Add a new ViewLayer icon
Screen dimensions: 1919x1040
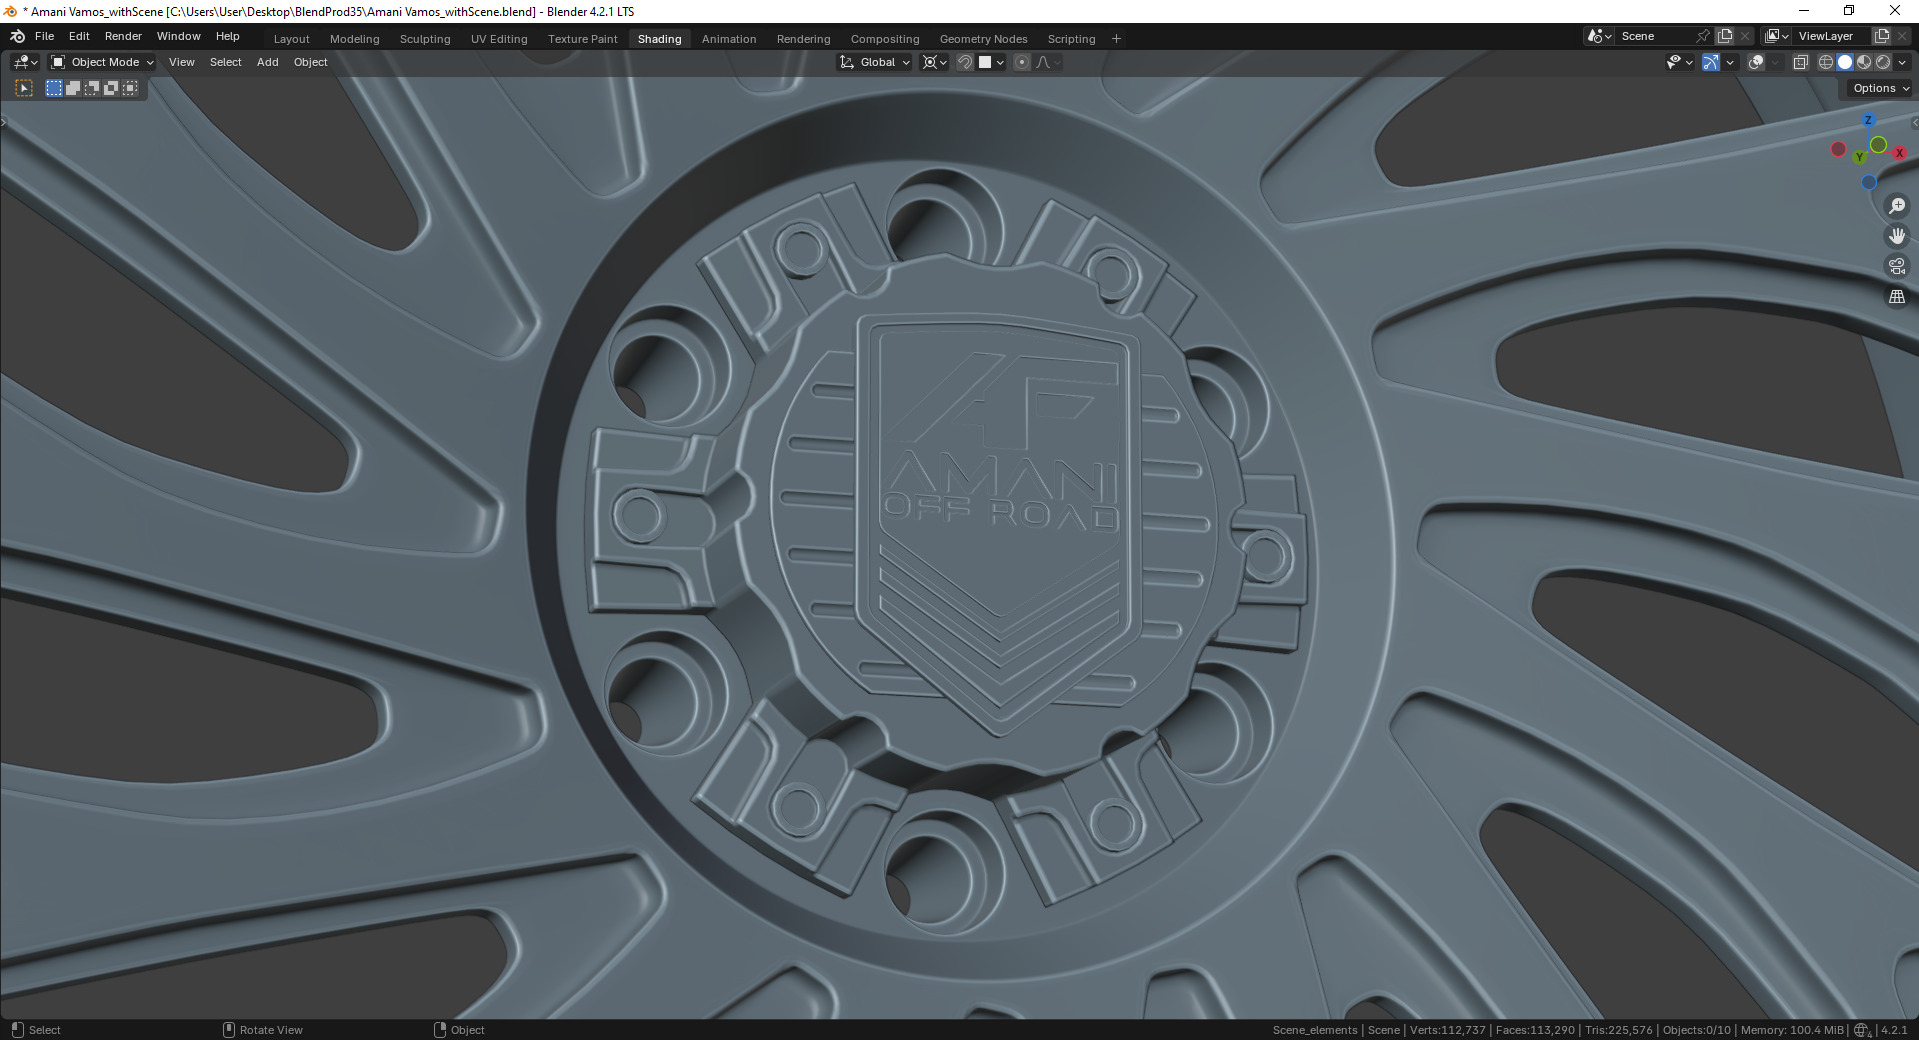click(1881, 36)
